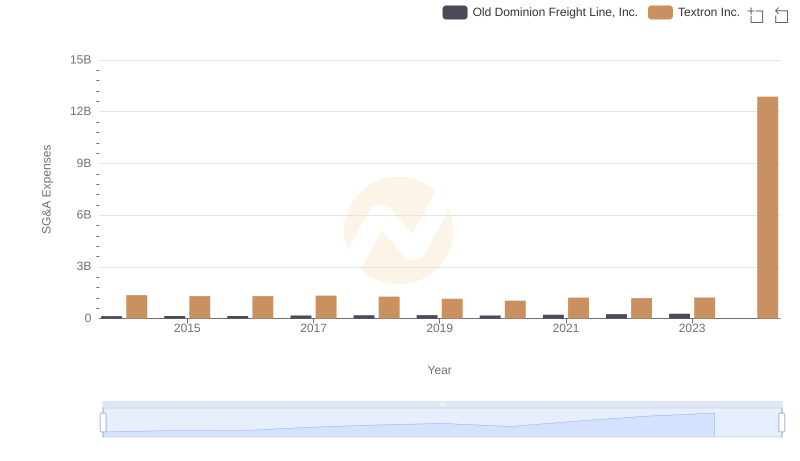Click the right data zoom slider handle
Viewport: 800px width, 461px height.
(781, 423)
